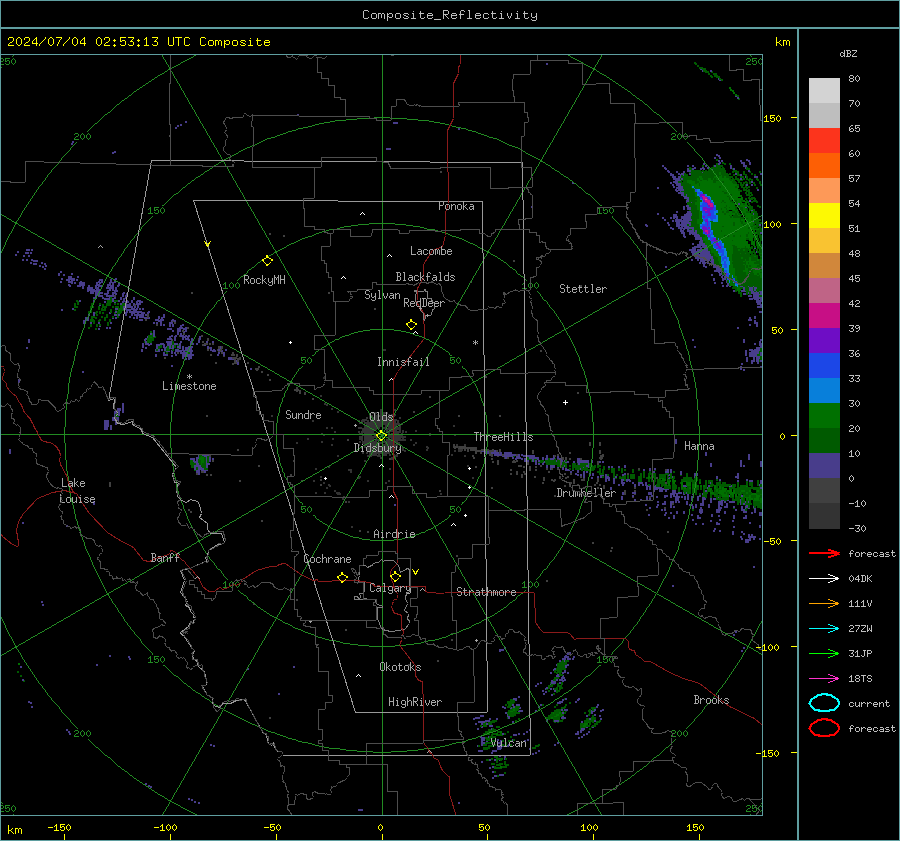
Task: Click the yellow diamond marker near RedDeer
Action: (x=411, y=325)
